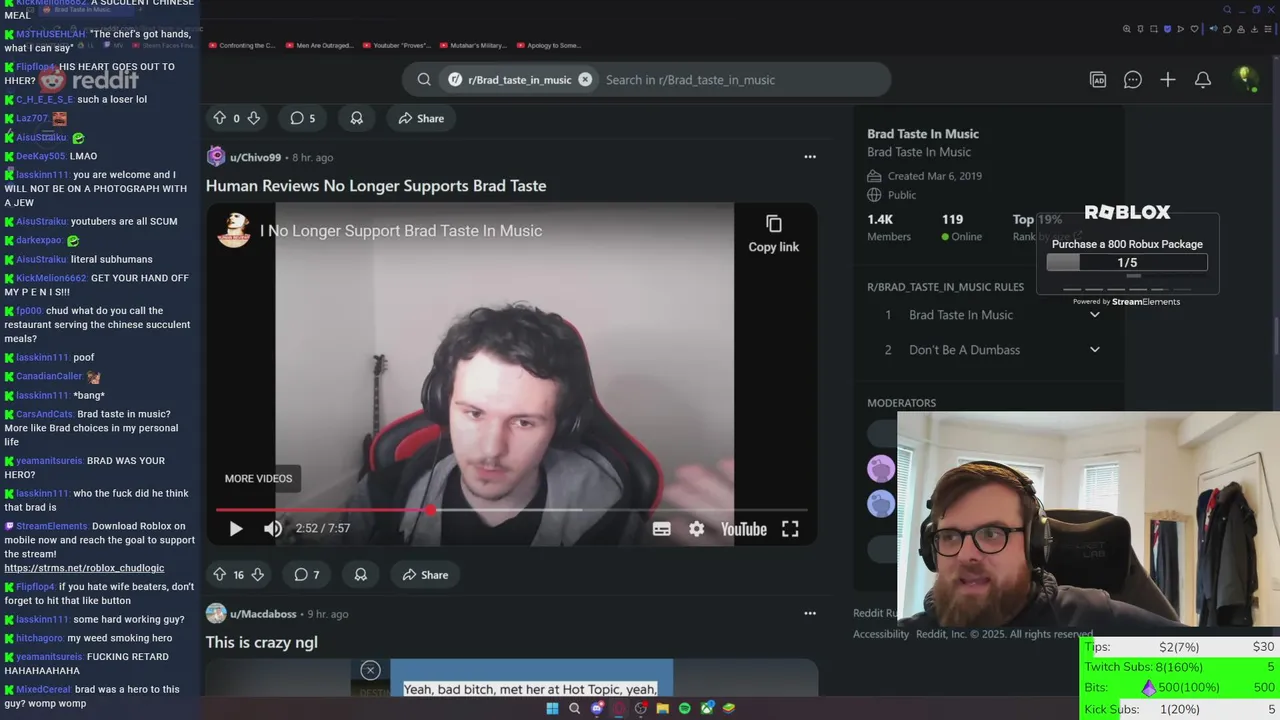
Task: Share the post with 5 comments
Action: tap(421, 118)
